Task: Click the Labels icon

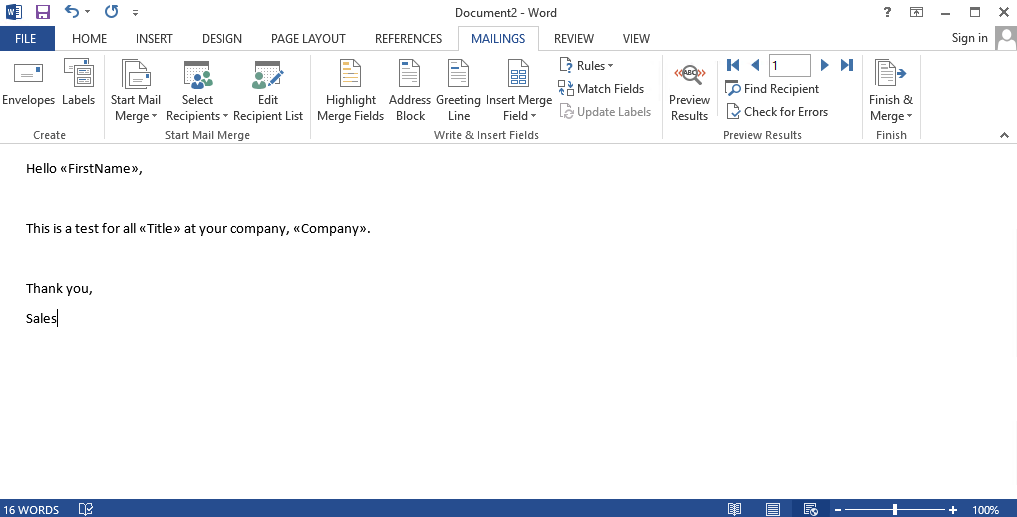Action: click(78, 72)
